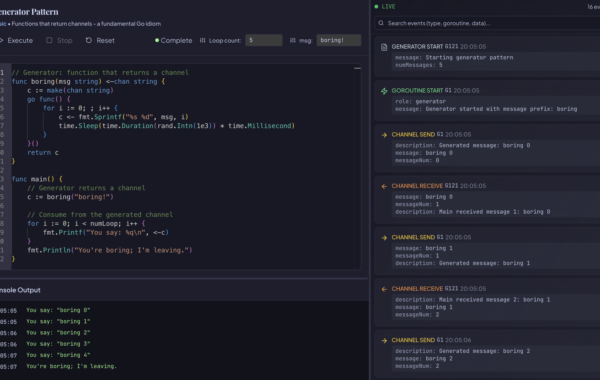Click the arrow icon of CHANNEL SEND 'boring 1'
The image size is (600, 380).
(384, 238)
